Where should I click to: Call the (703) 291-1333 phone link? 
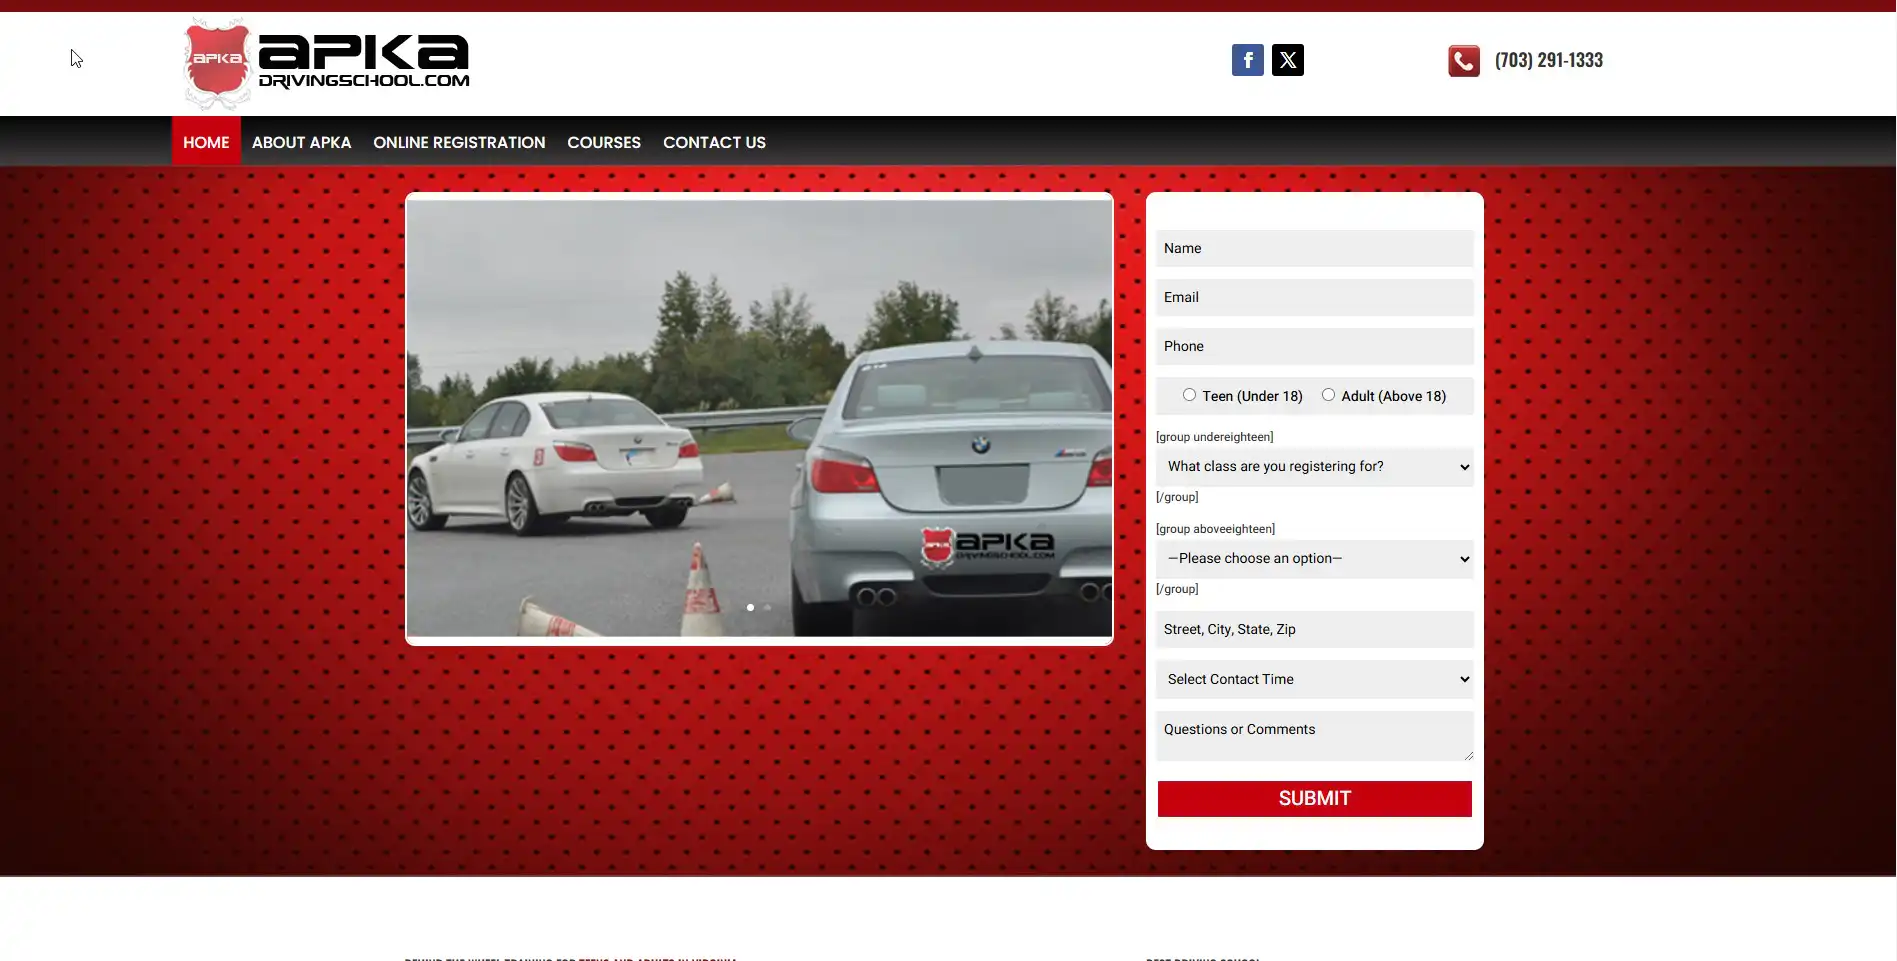point(1547,60)
